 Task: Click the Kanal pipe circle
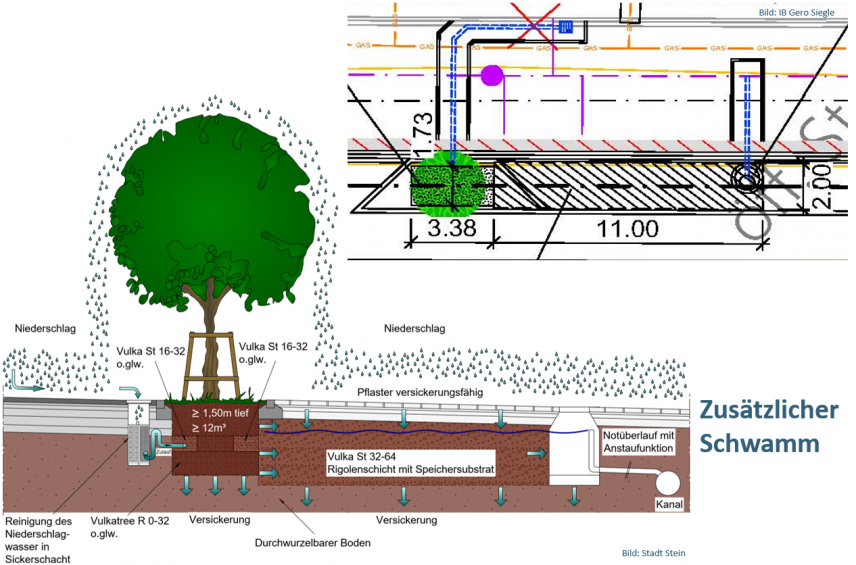click(669, 482)
